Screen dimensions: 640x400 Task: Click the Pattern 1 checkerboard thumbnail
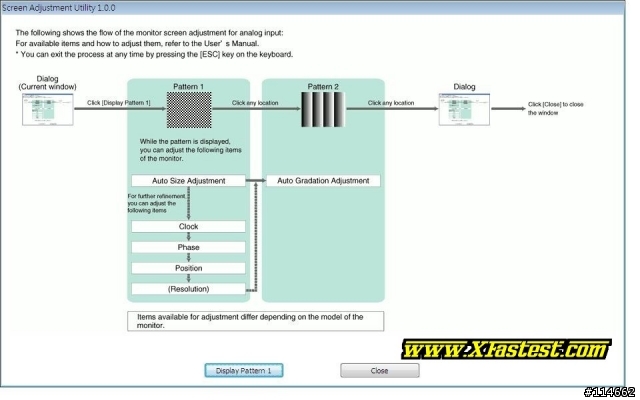point(189,110)
